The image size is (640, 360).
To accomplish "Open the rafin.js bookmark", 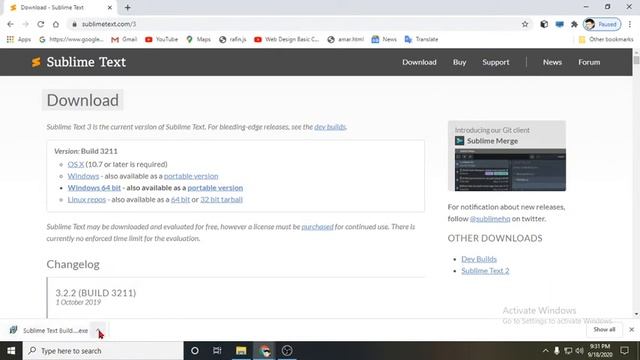I will click(x=233, y=39).
